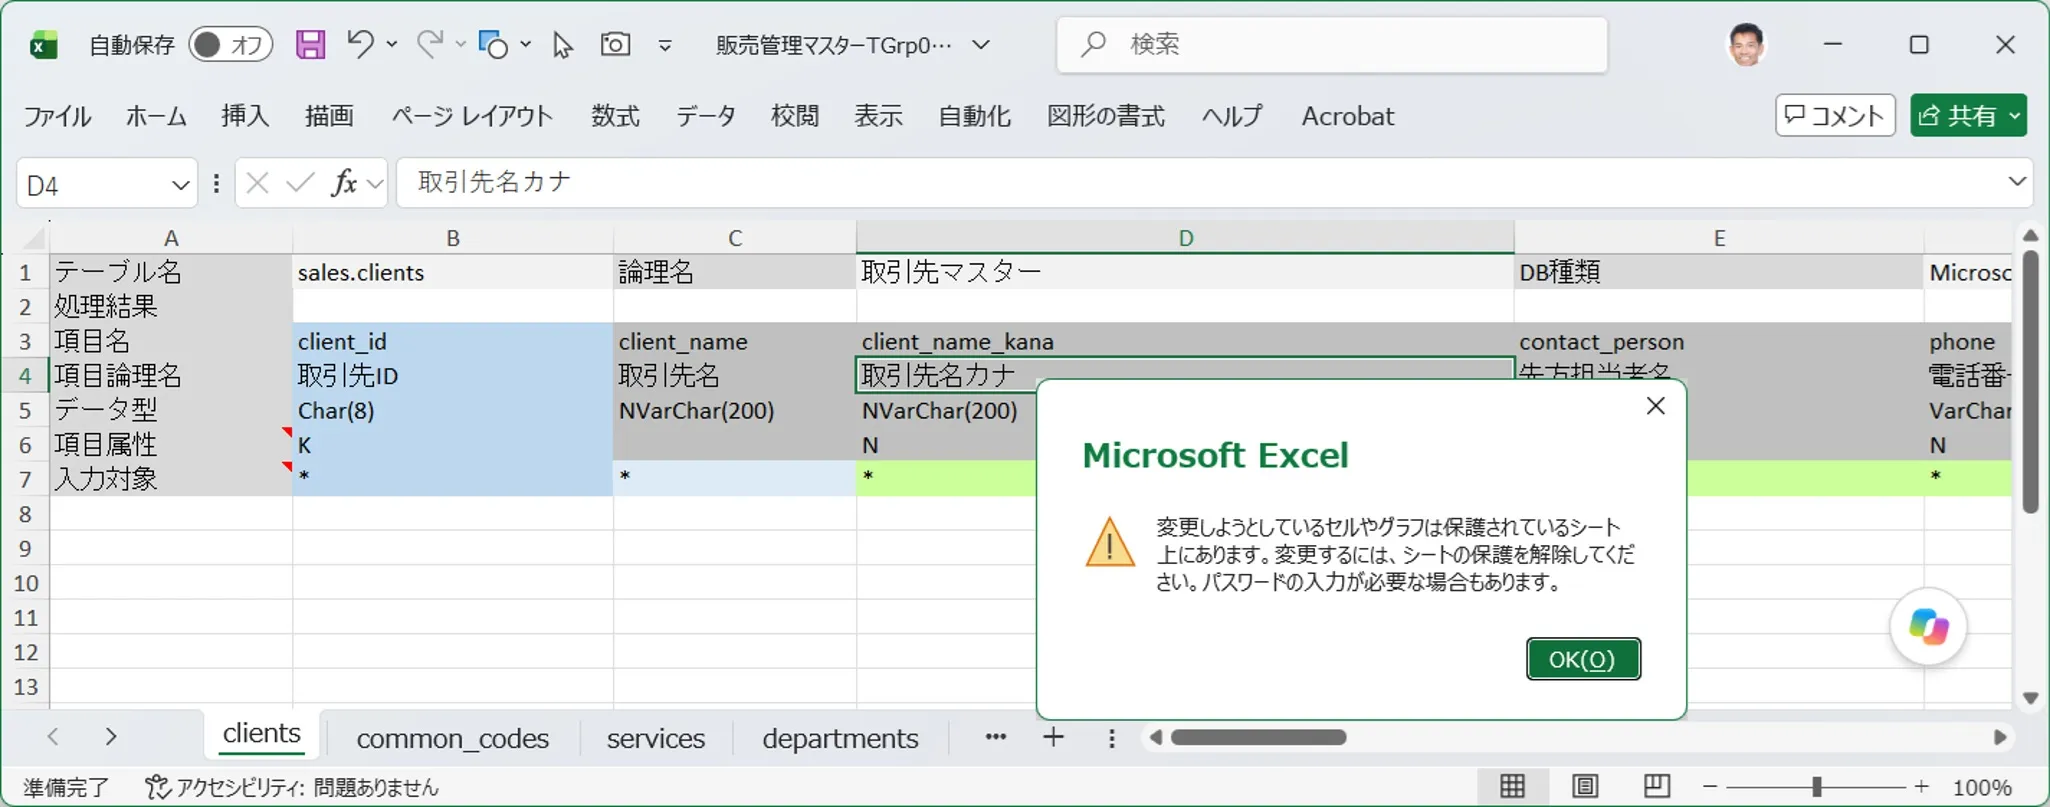Open the Copilot floating icon
This screenshot has width=2050, height=807.
point(1928,627)
